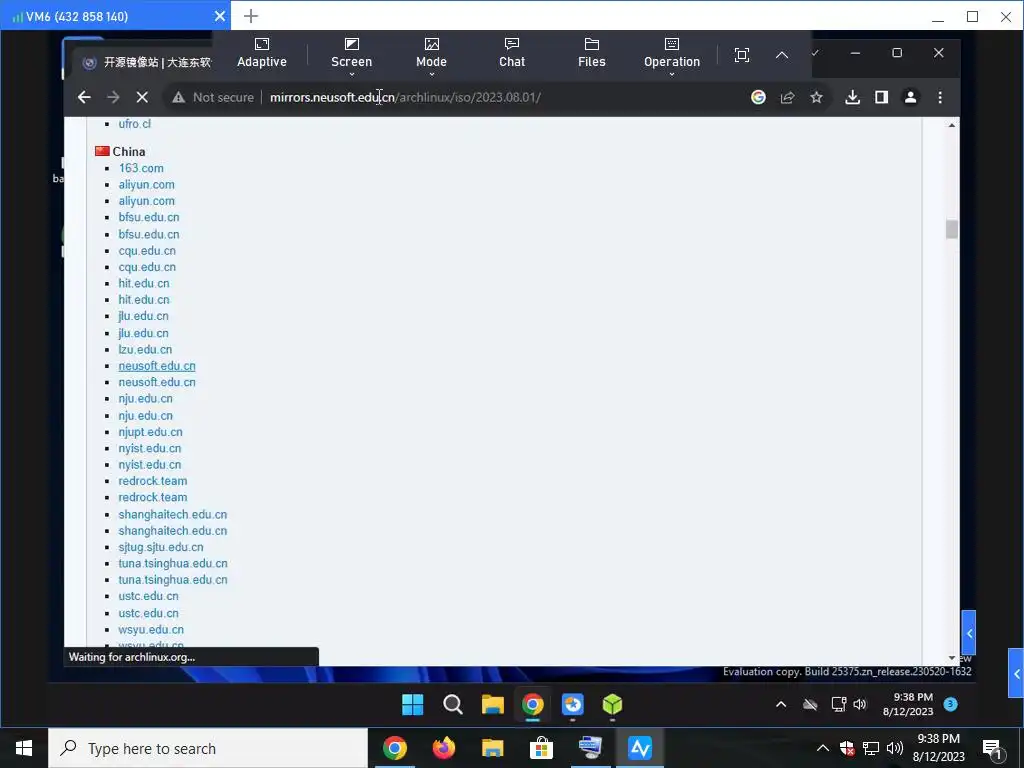Open the Files transfer panel
The width and height of the screenshot is (1024, 768).
click(591, 53)
